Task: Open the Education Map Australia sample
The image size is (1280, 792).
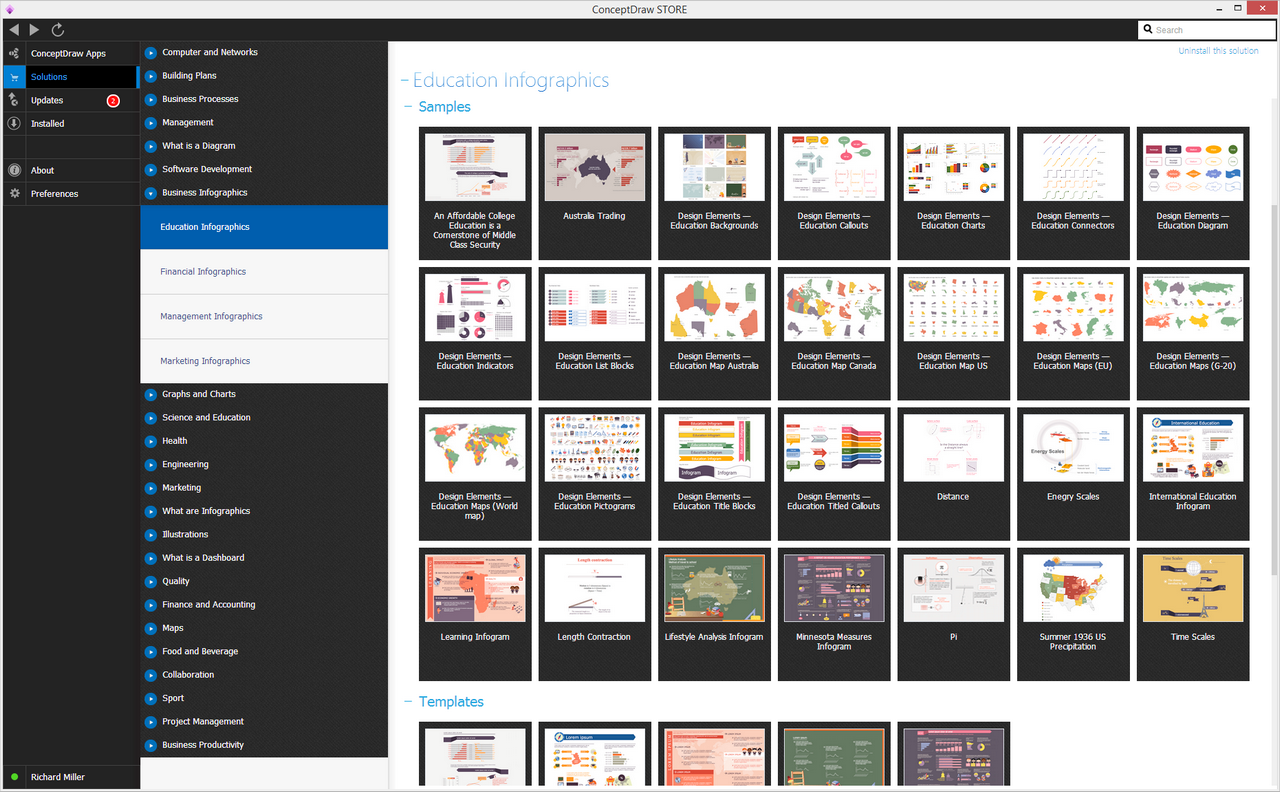Action: pos(714,334)
